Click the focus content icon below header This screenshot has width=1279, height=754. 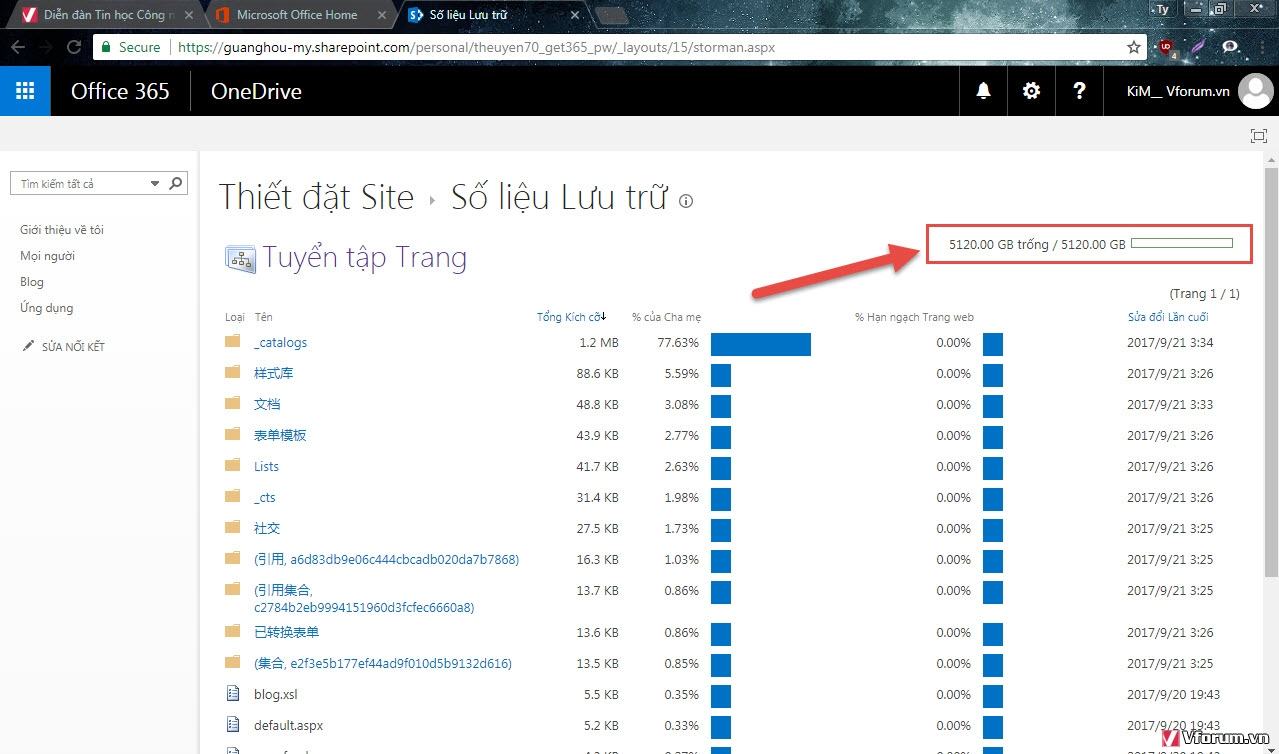click(x=1258, y=136)
